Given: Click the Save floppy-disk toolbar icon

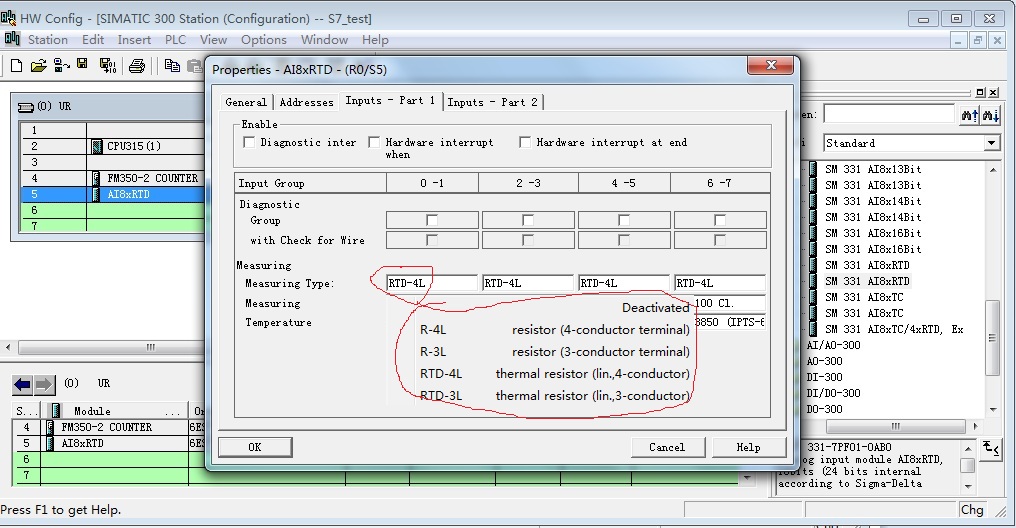Looking at the screenshot, I should (x=82, y=64).
